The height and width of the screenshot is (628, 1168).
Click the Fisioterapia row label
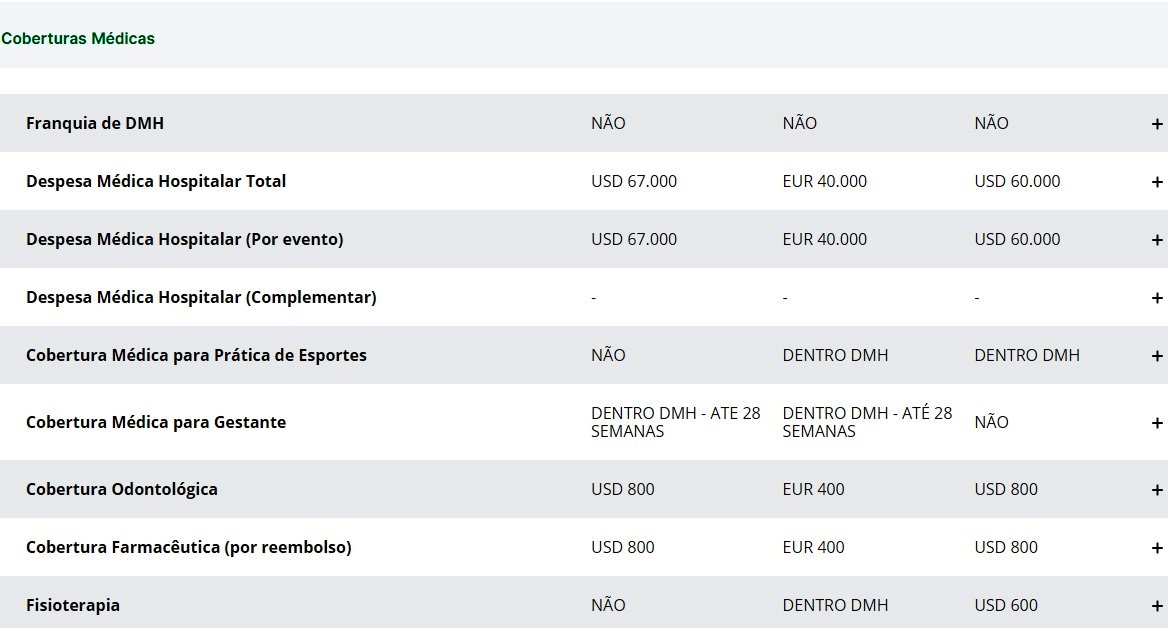coord(73,605)
